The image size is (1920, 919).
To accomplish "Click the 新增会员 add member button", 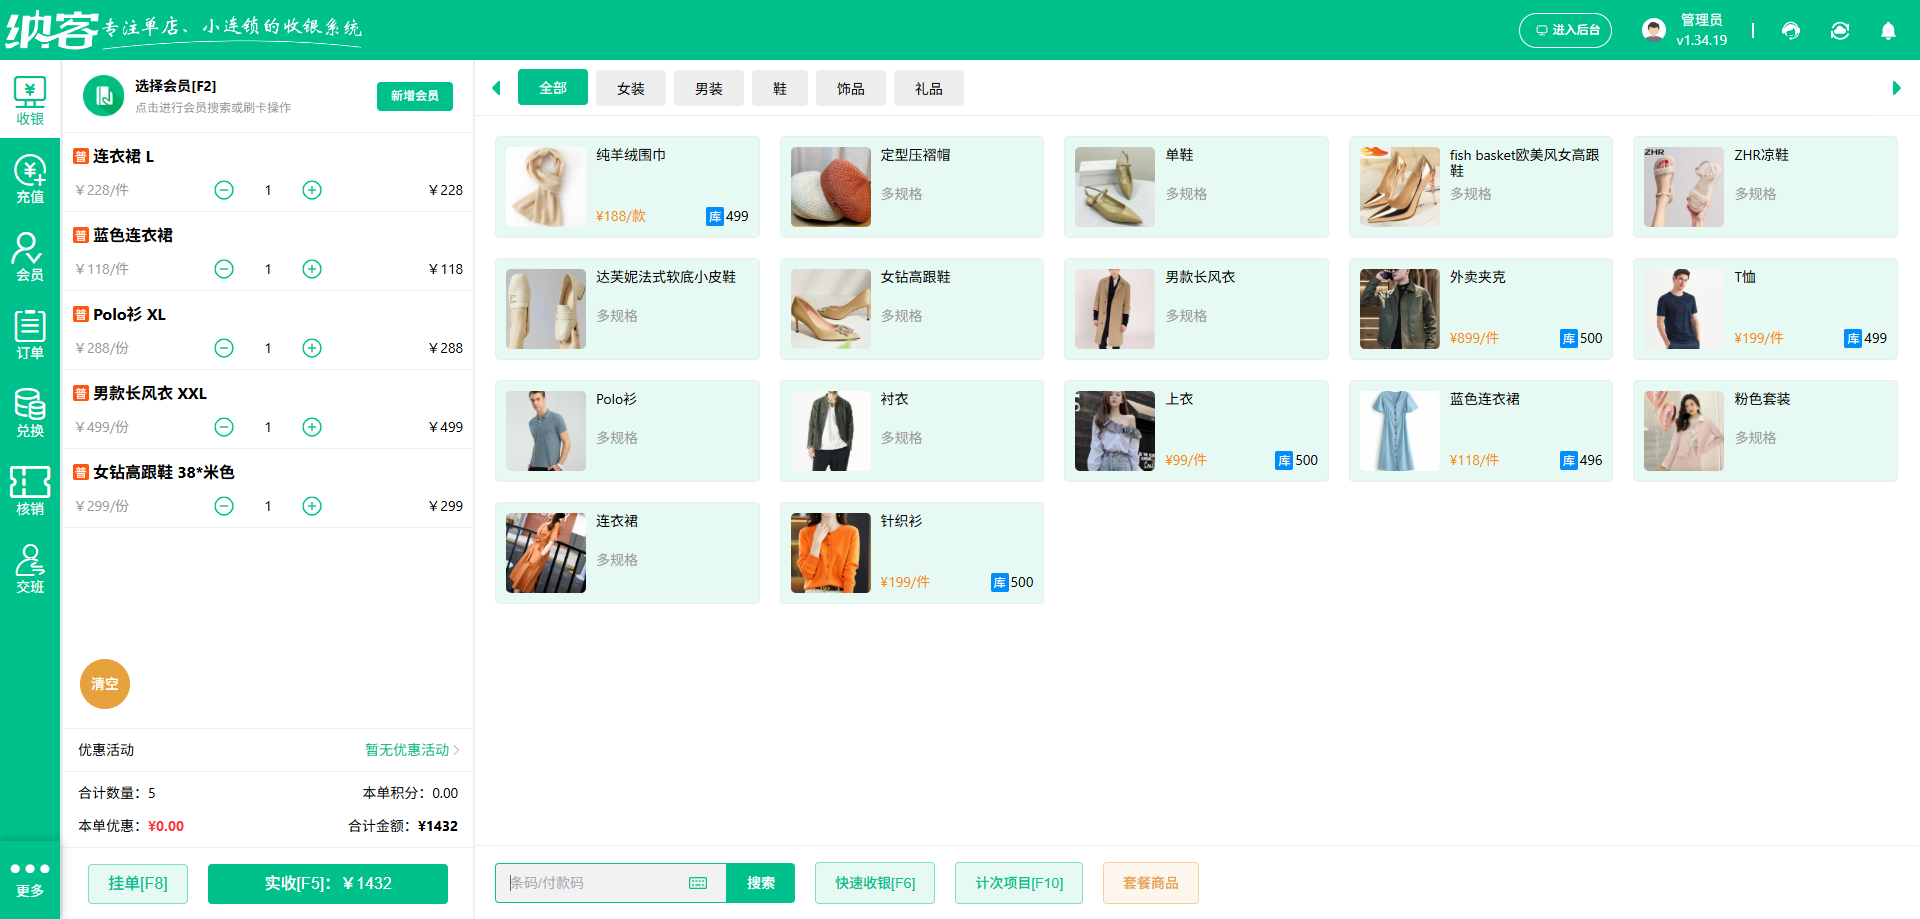I will click(x=414, y=96).
